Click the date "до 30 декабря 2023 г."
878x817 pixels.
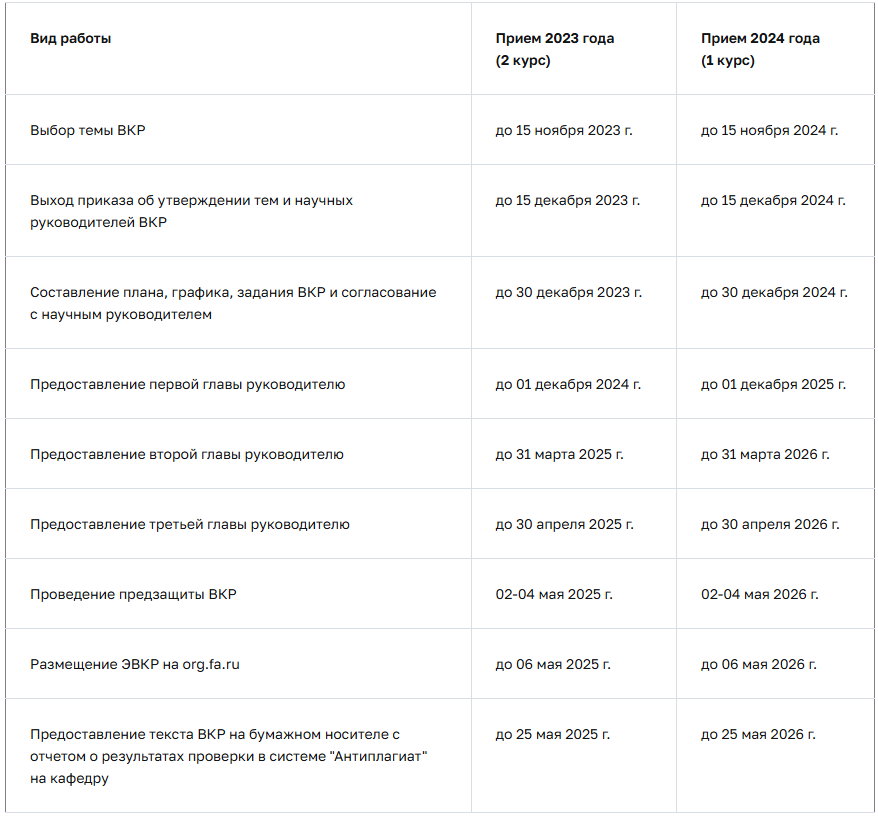[569, 292]
